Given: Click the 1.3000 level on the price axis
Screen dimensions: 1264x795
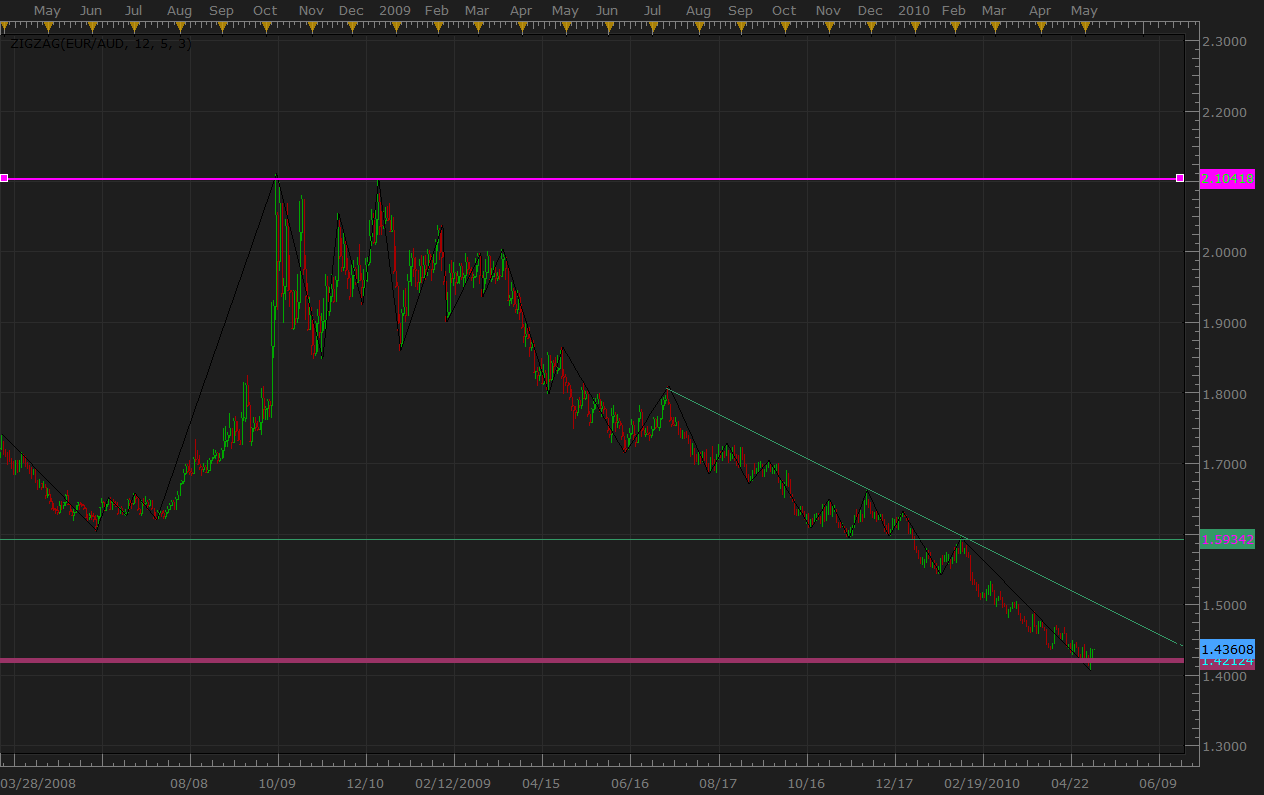Looking at the screenshot, I should (x=1224, y=746).
